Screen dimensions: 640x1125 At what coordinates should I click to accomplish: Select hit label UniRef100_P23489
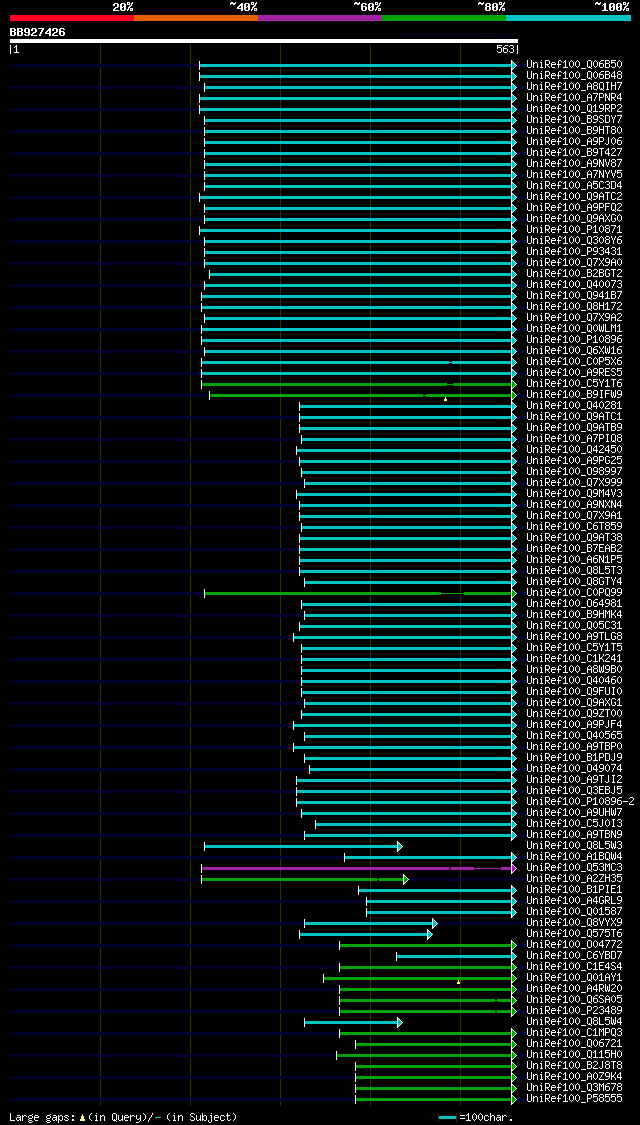[574, 1012]
